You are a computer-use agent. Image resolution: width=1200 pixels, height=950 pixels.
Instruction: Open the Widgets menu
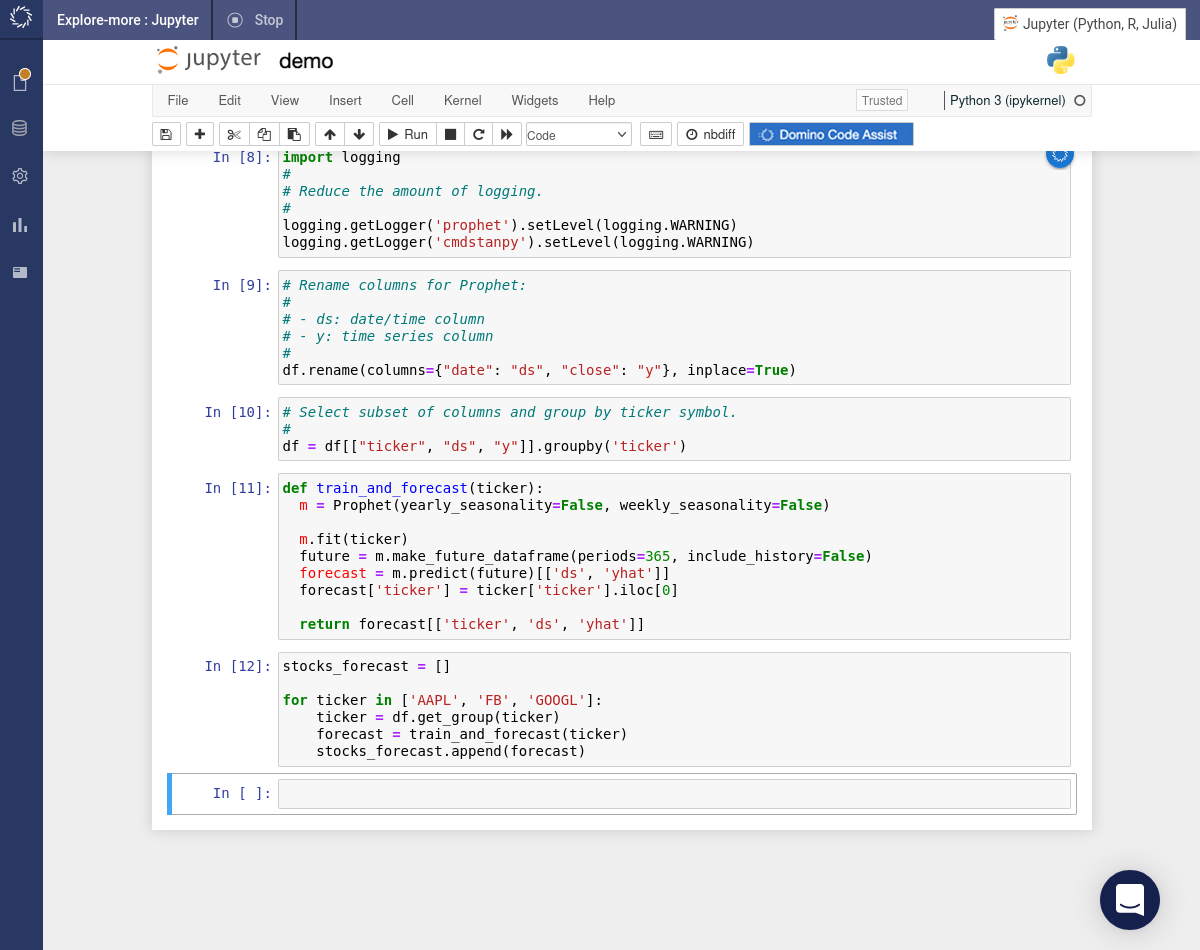coord(535,100)
